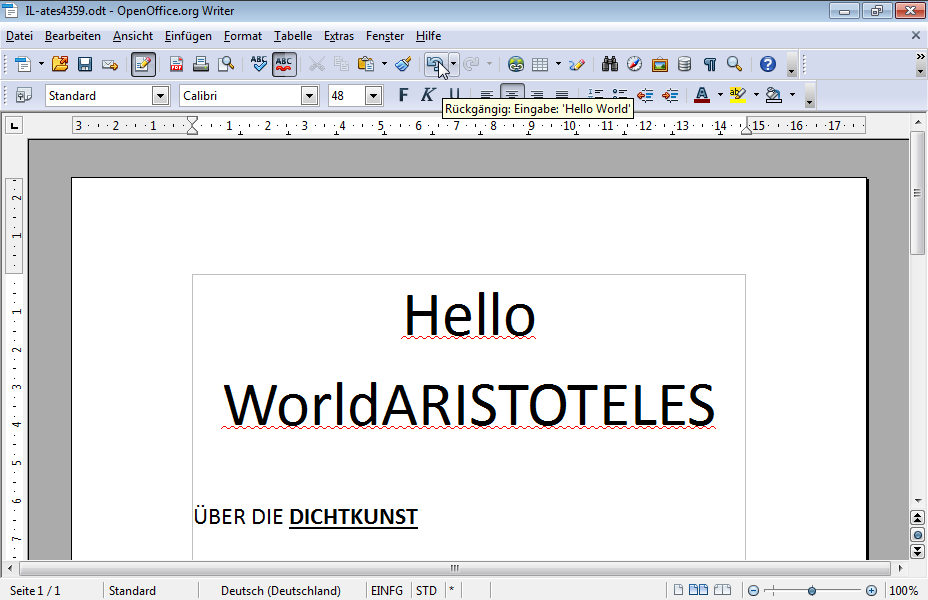The width and height of the screenshot is (928, 600).
Task: Open the Format menu
Action: [x=243, y=36]
